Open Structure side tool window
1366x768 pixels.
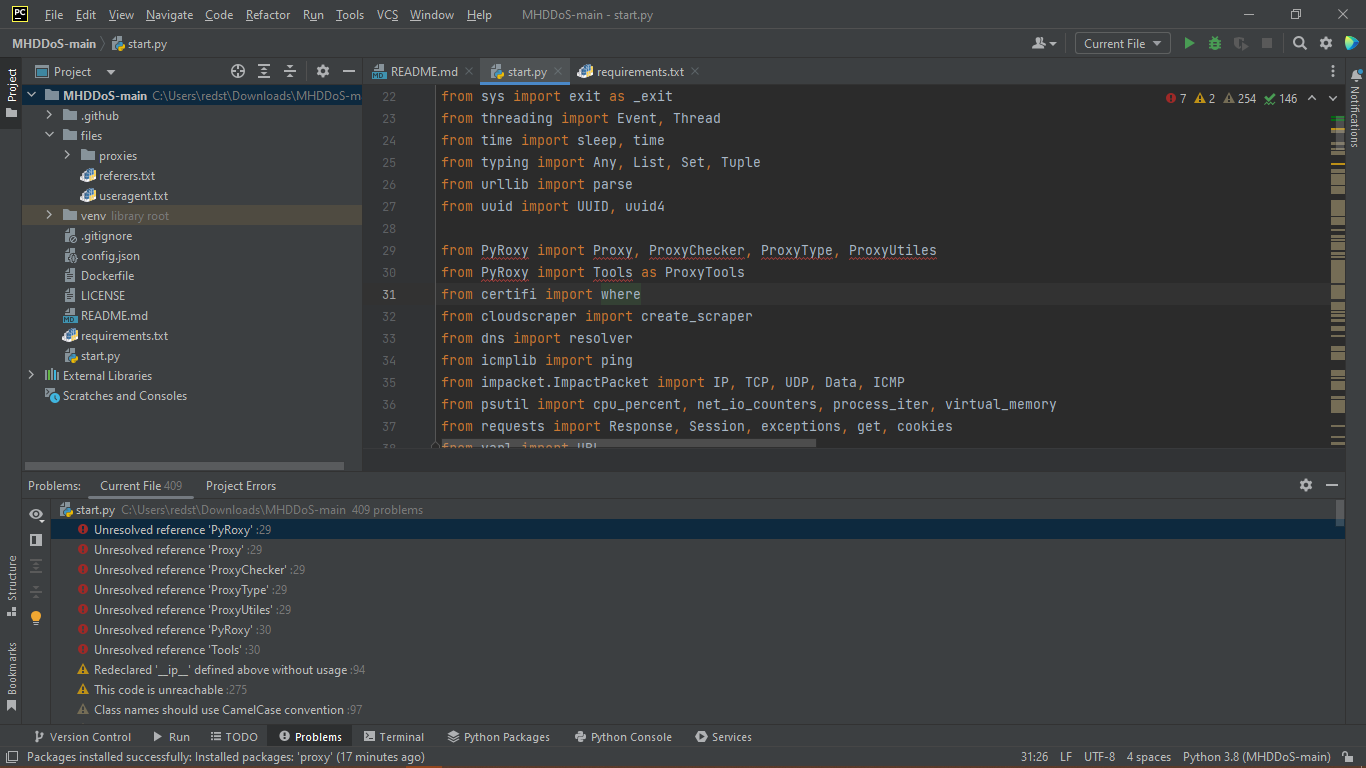[12, 586]
